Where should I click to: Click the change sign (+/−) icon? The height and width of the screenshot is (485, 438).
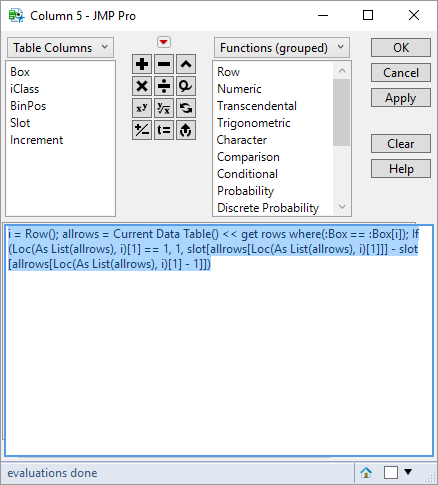[142, 130]
